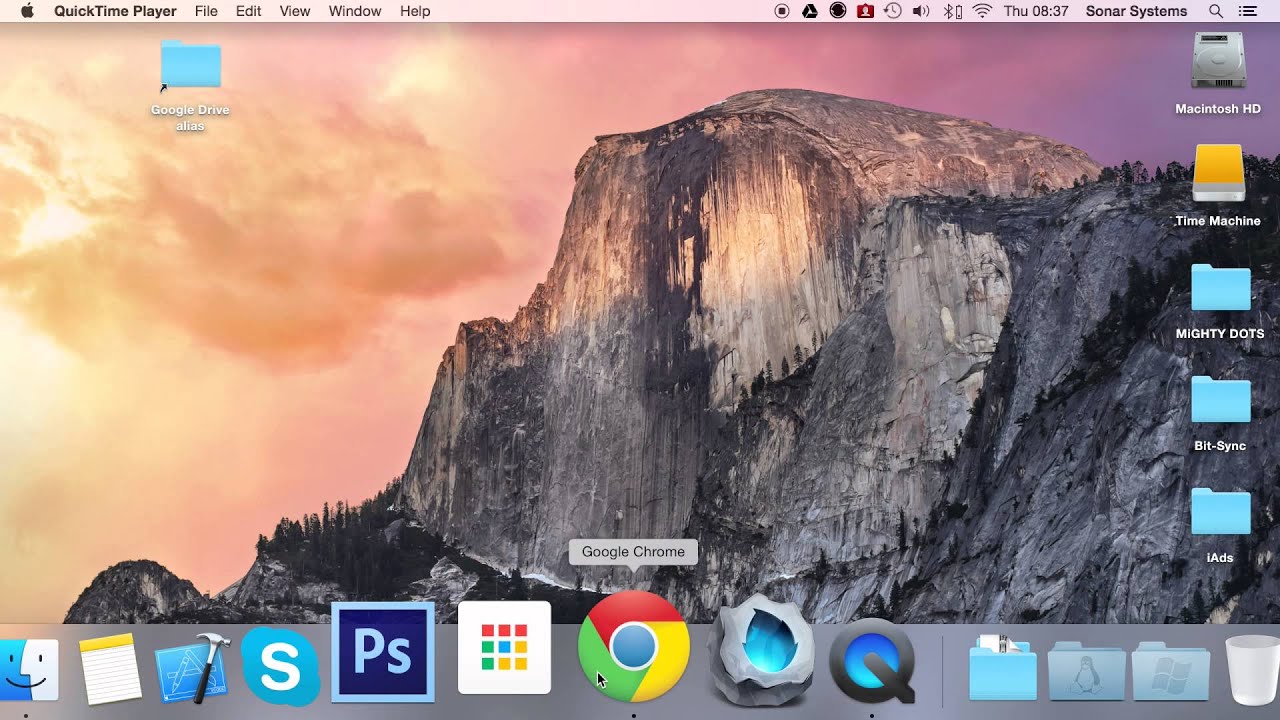Launch Google Chrome from the Dock
Image resolution: width=1280 pixels, height=720 pixels.
click(634, 647)
